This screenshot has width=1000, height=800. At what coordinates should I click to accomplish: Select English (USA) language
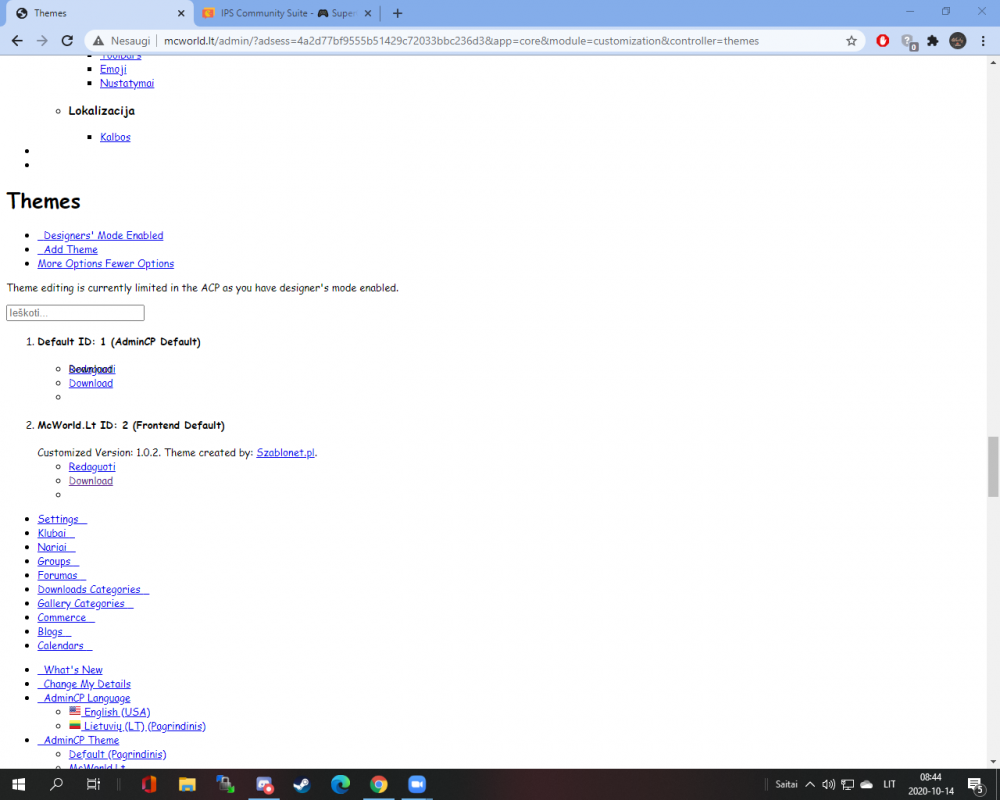[x=110, y=711]
